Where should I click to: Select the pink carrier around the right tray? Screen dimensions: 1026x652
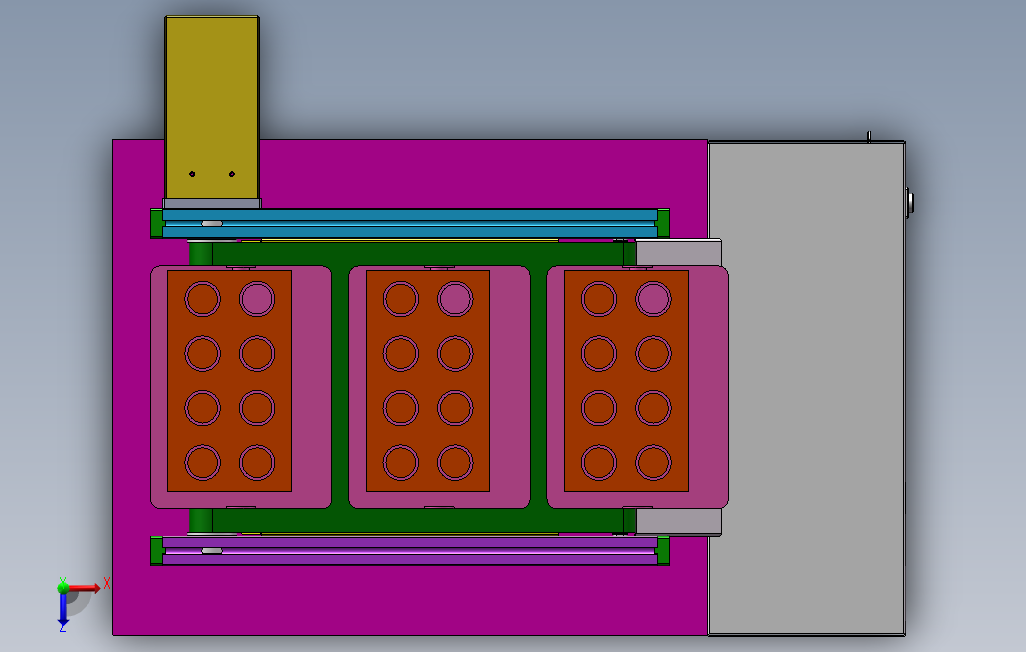[709, 387]
